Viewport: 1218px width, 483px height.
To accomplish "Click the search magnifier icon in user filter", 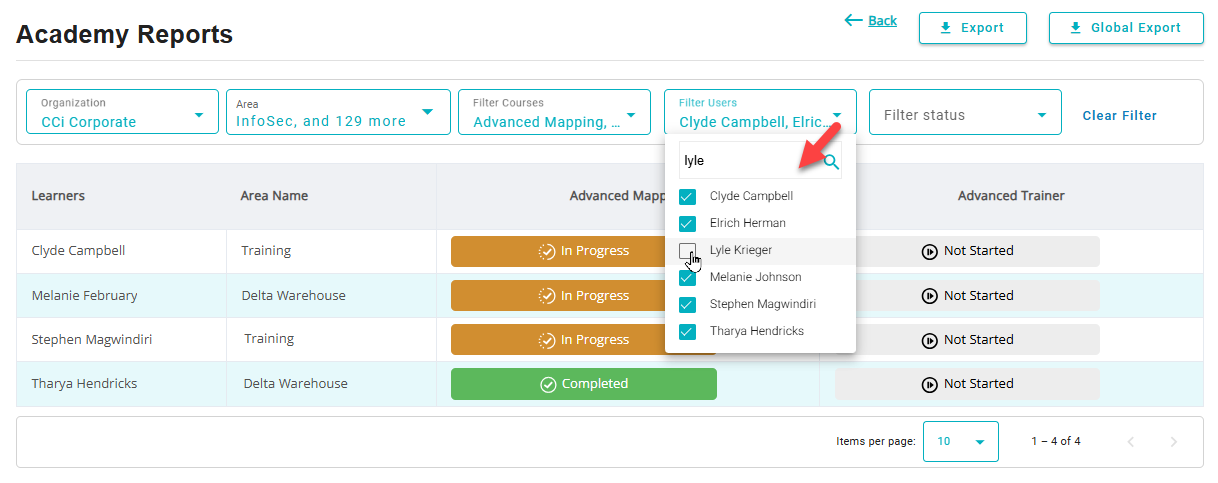I will 831,161.
